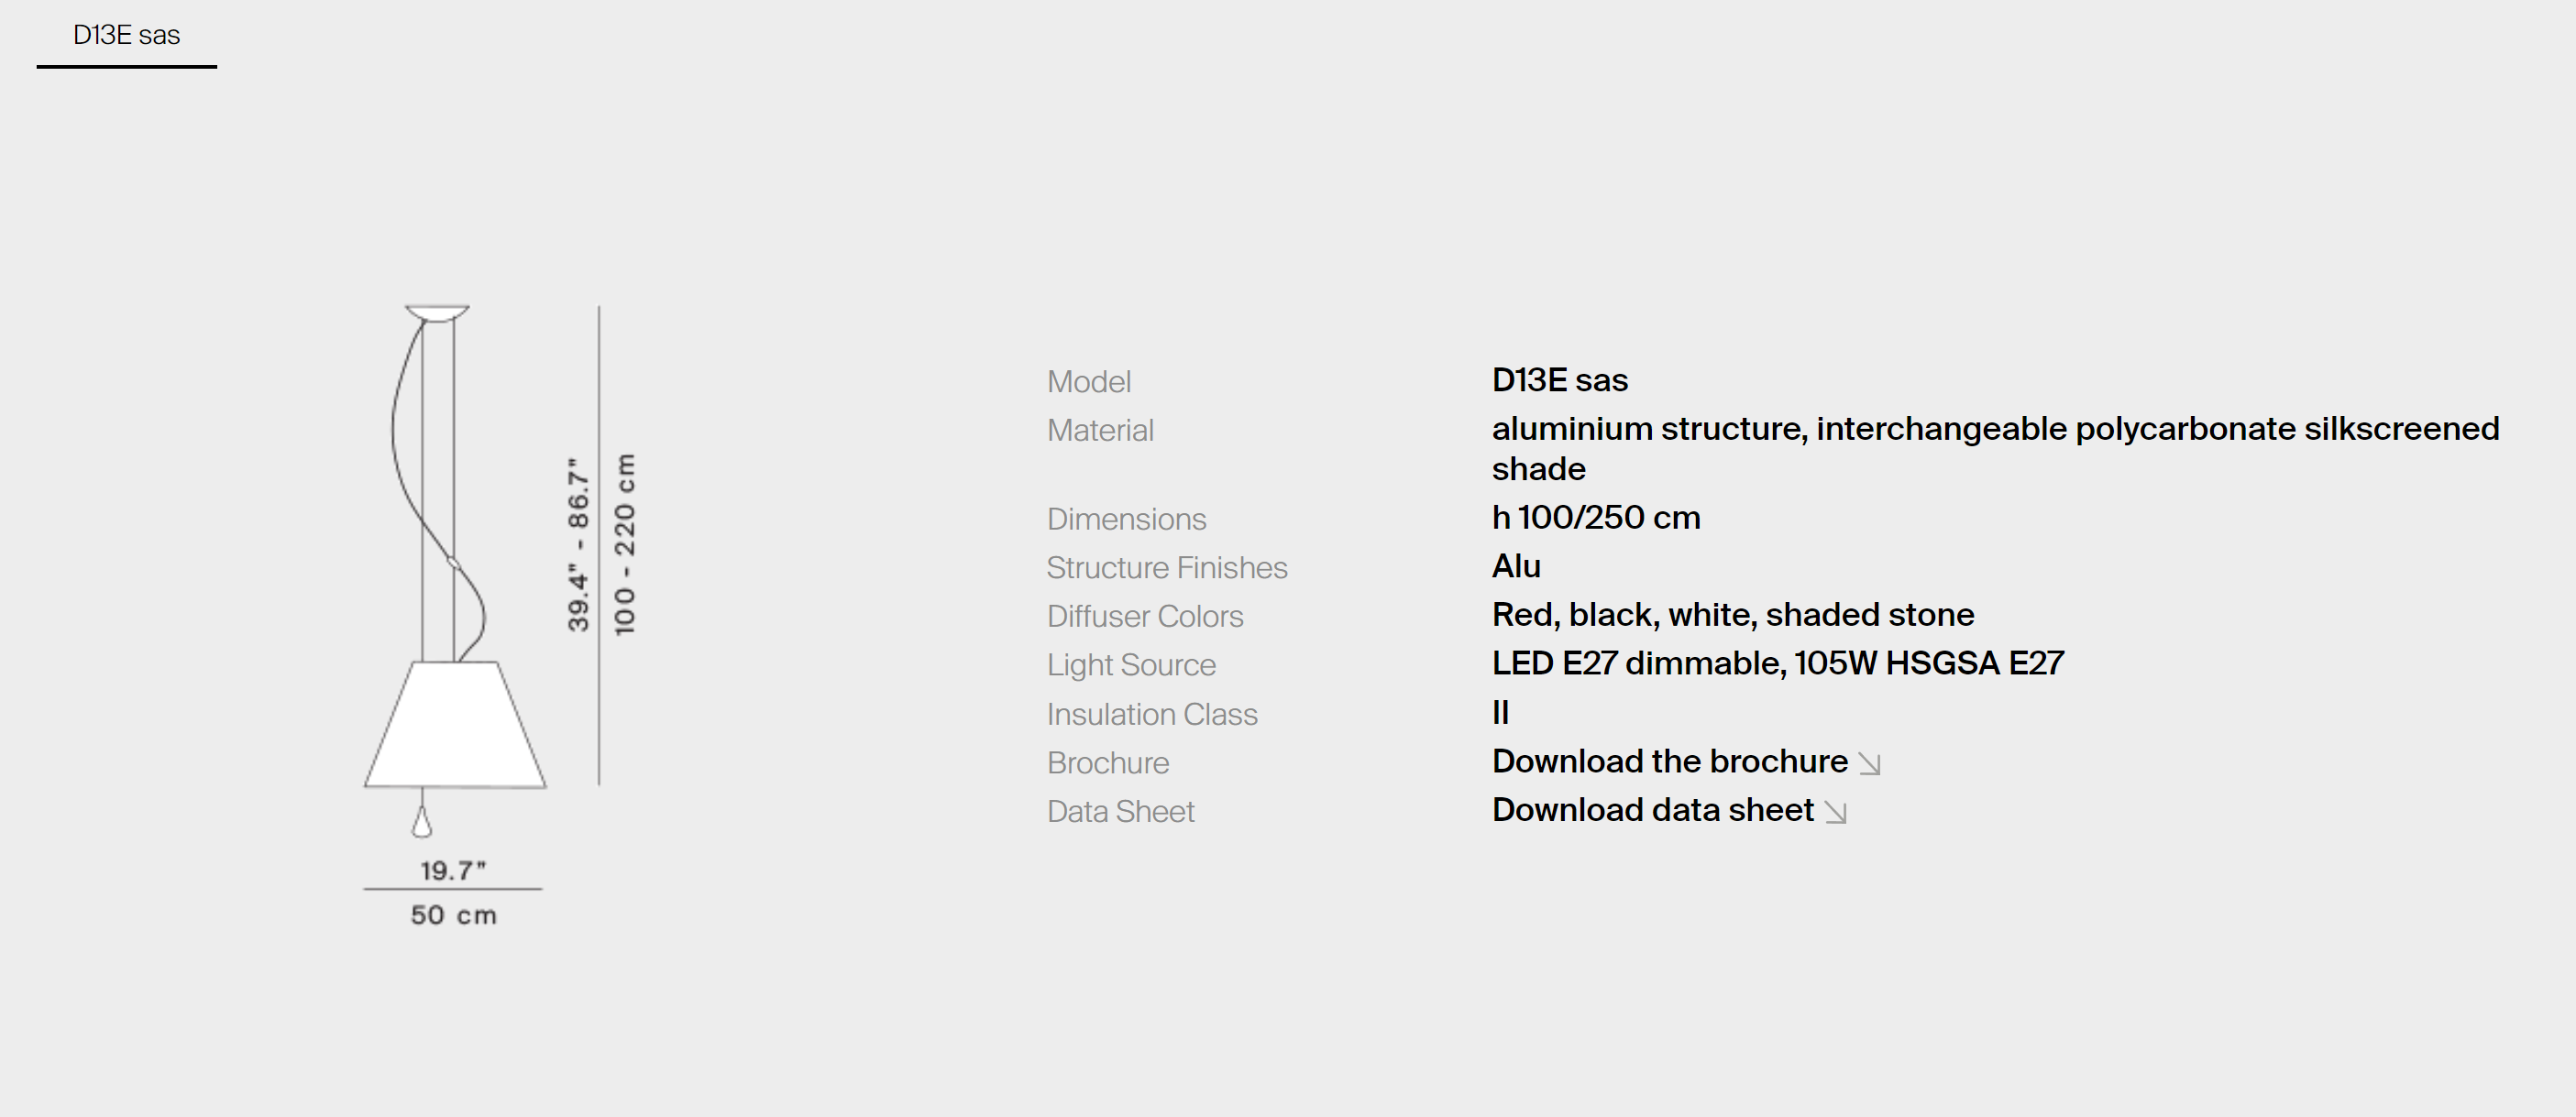Image resolution: width=2576 pixels, height=1117 pixels.
Task: Click the pull handle below the lamp shade
Action: (x=422, y=822)
